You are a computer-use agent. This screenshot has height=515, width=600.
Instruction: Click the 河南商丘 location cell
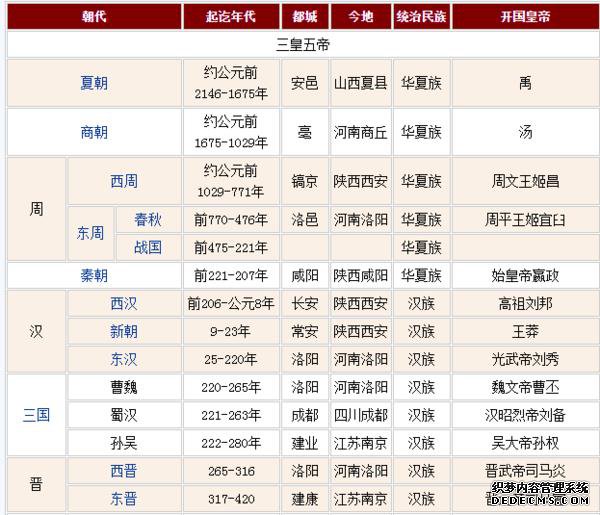click(x=361, y=132)
